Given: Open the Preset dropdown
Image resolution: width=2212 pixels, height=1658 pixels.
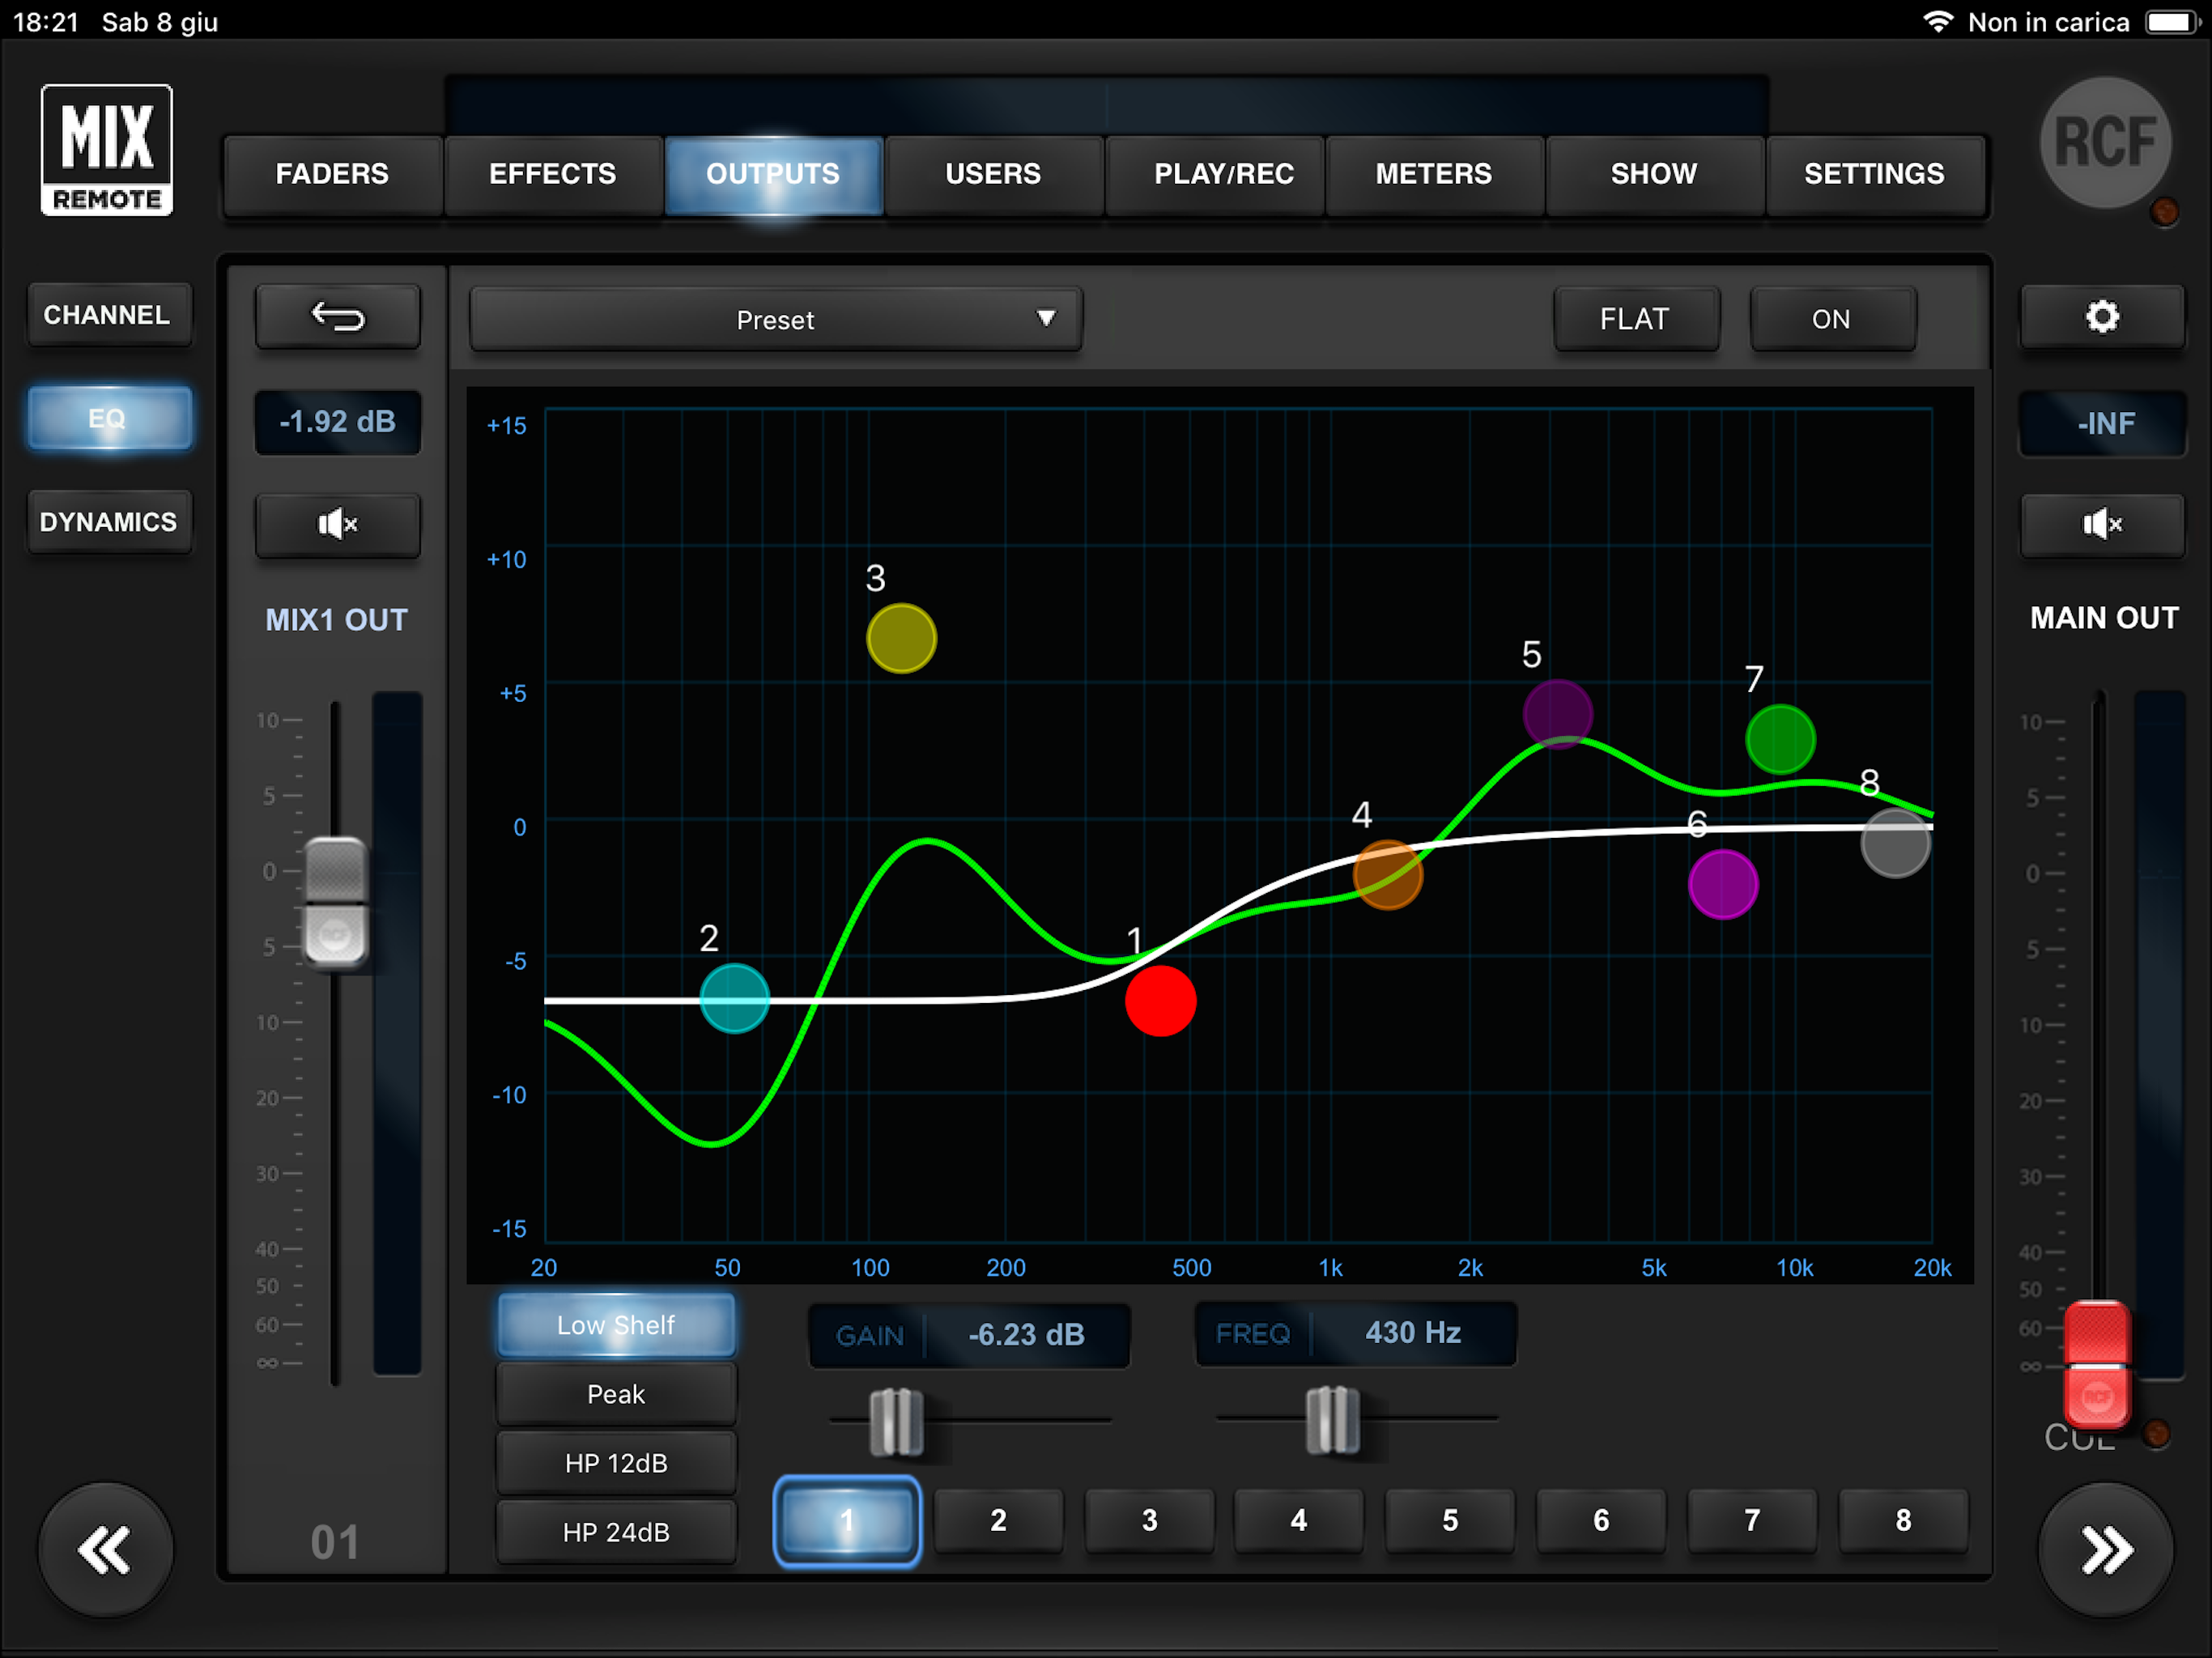Looking at the screenshot, I should (x=775, y=320).
